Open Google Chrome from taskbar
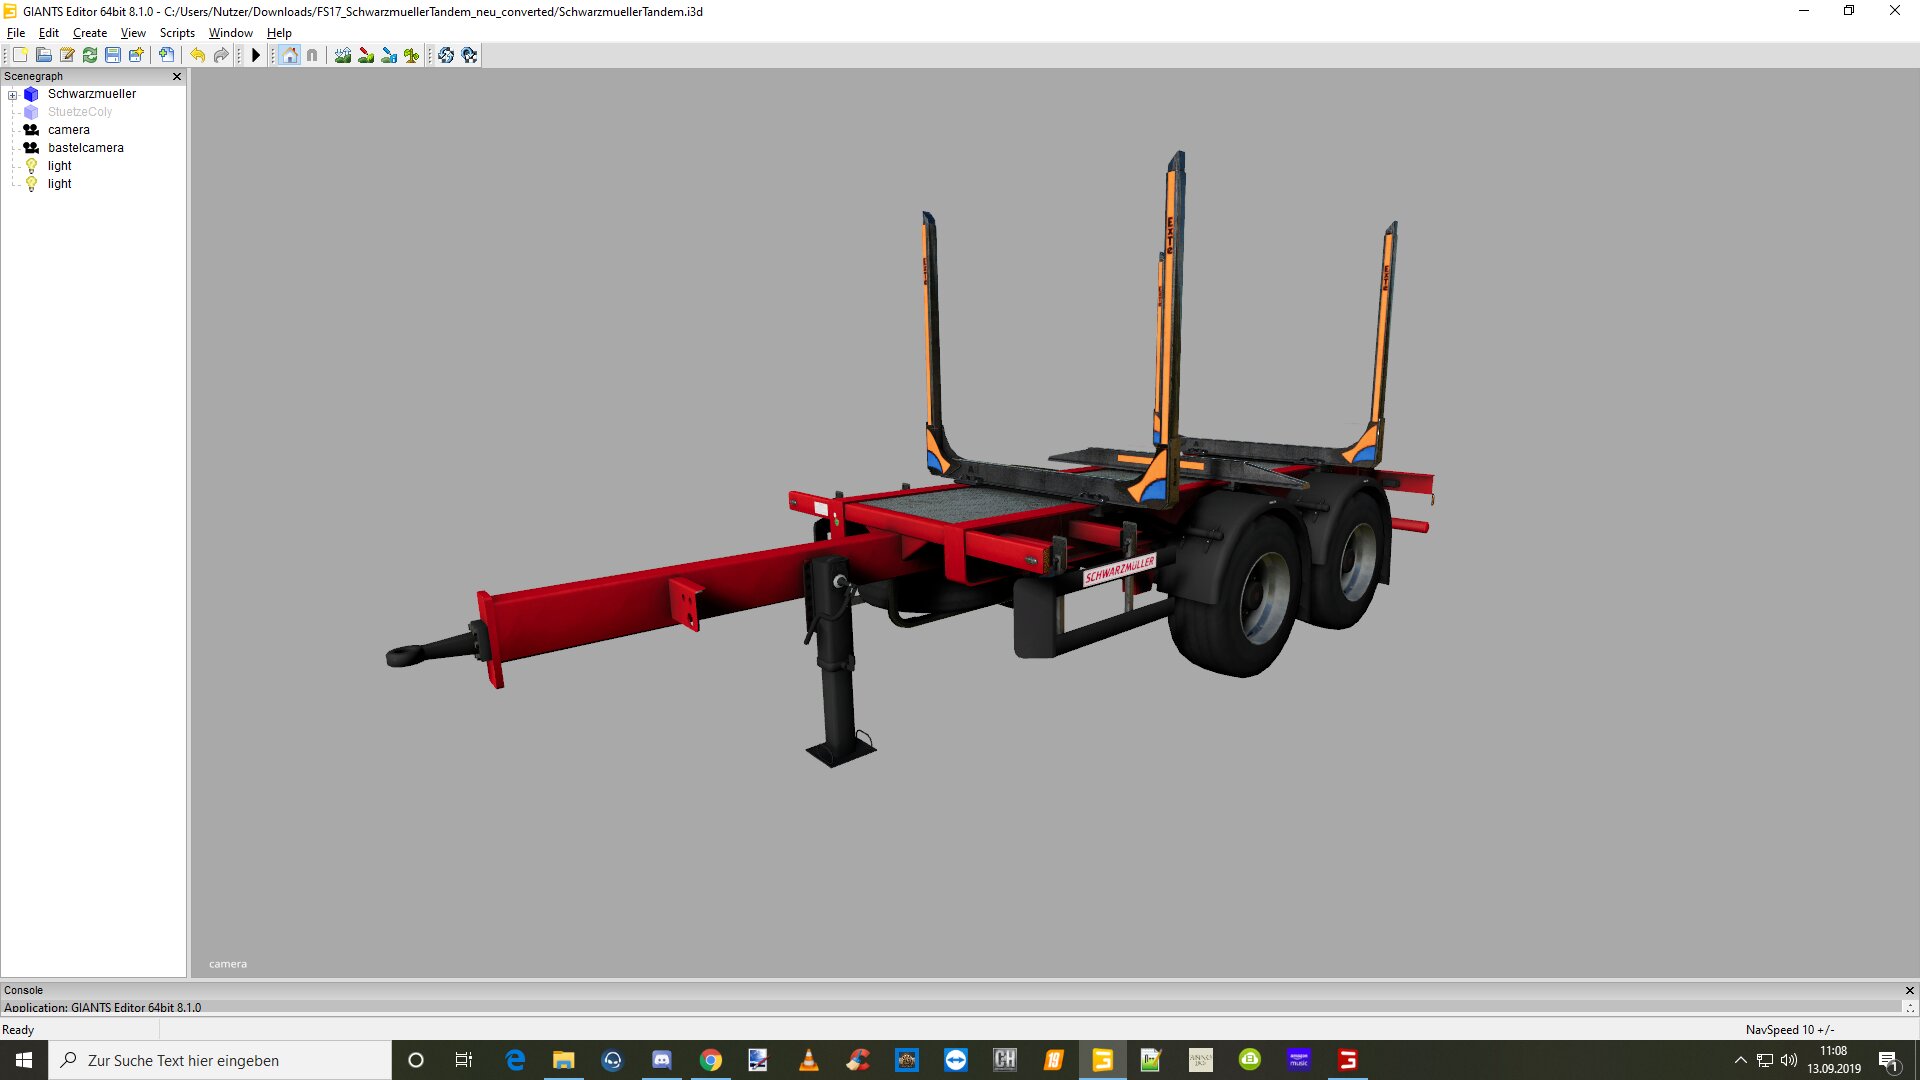The image size is (1920, 1080). tap(710, 1060)
